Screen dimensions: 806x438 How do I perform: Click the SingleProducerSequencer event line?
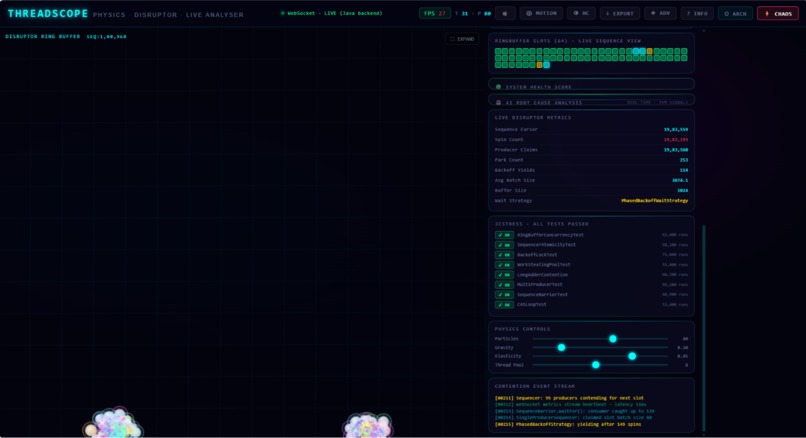click(573, 418)
